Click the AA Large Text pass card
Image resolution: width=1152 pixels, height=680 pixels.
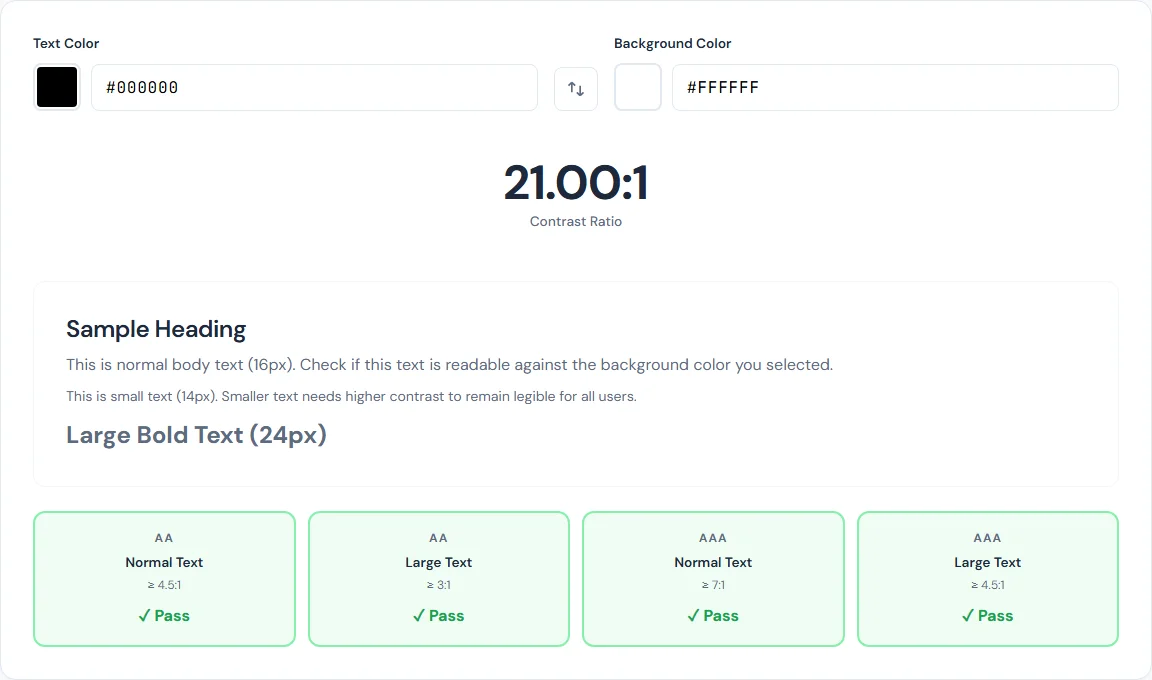pyautogui.click(x=438, y=578)
